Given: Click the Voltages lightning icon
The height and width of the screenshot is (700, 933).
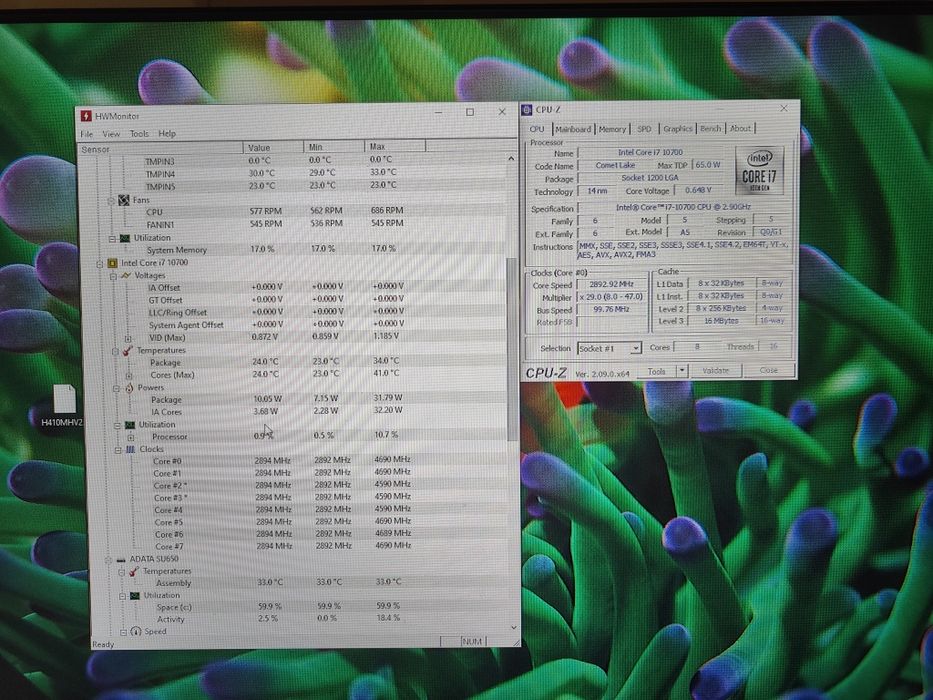Looking at the screenshot, I should click(126, 276).
